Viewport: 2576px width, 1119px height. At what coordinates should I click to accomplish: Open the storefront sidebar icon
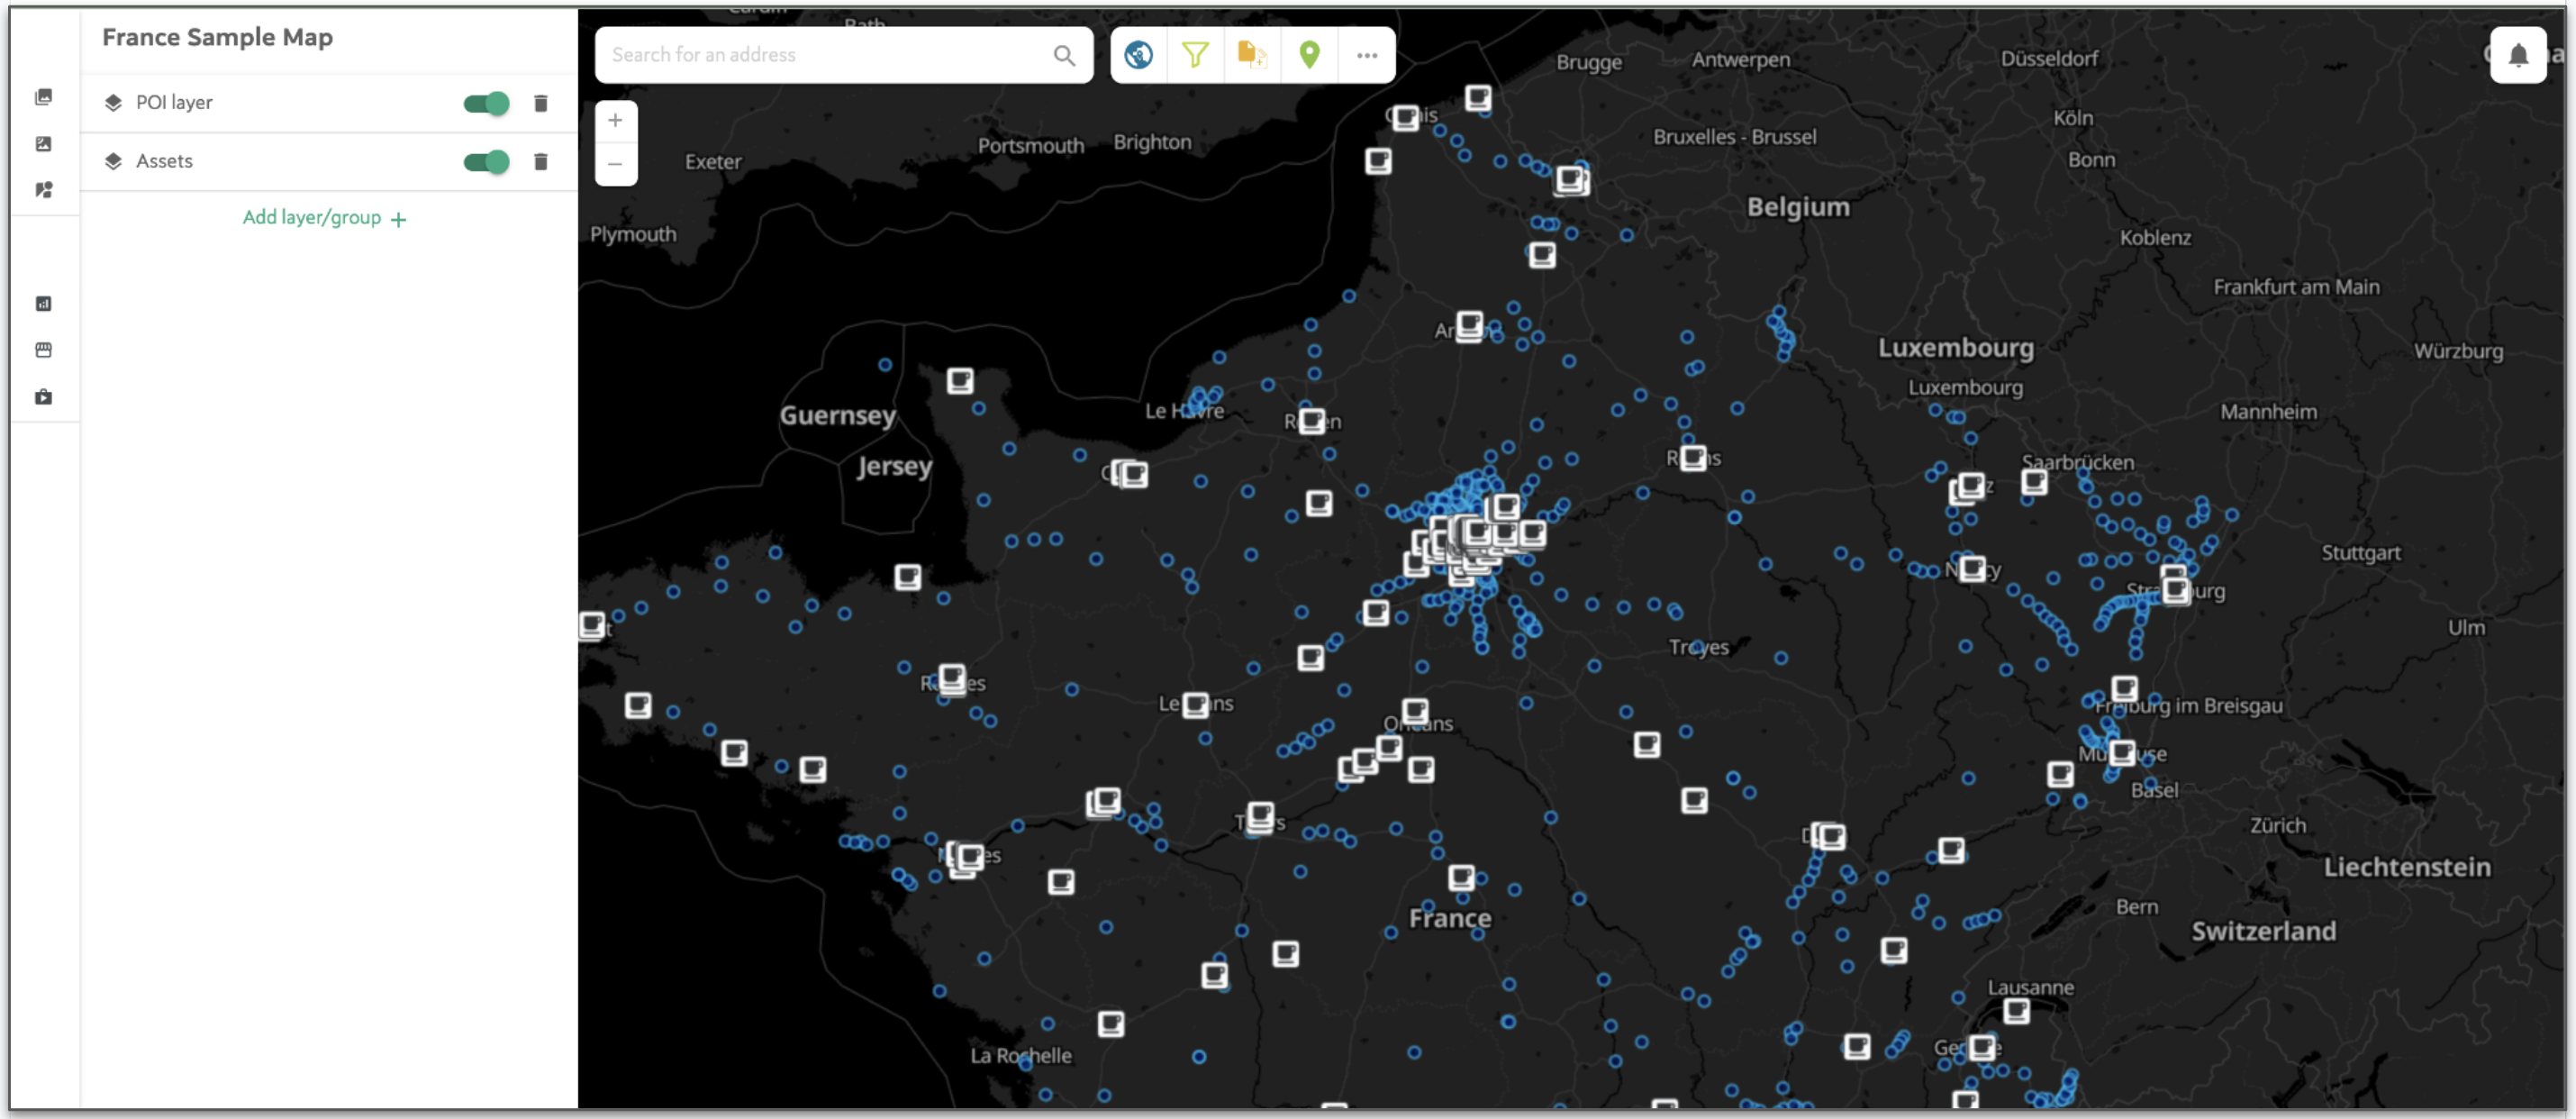[x=43, y=350]
